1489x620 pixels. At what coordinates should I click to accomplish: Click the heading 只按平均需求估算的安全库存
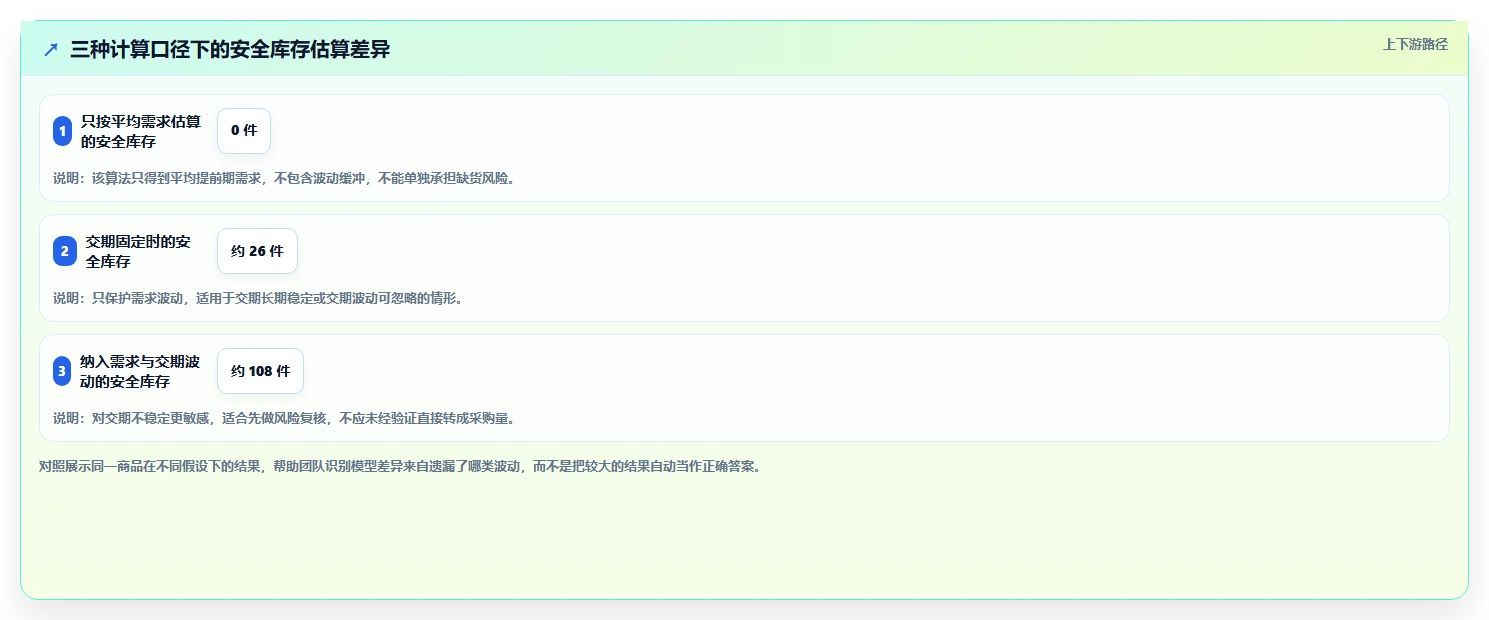point(141,131)
